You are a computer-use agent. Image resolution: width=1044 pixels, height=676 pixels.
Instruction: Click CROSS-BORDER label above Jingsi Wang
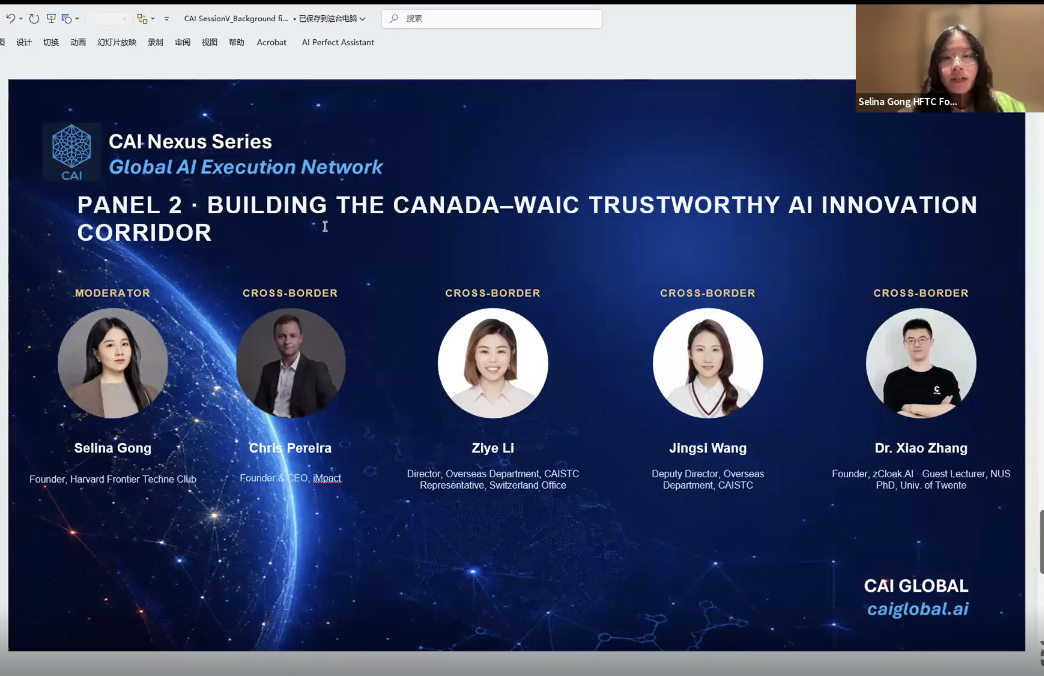tap(708, 293)
